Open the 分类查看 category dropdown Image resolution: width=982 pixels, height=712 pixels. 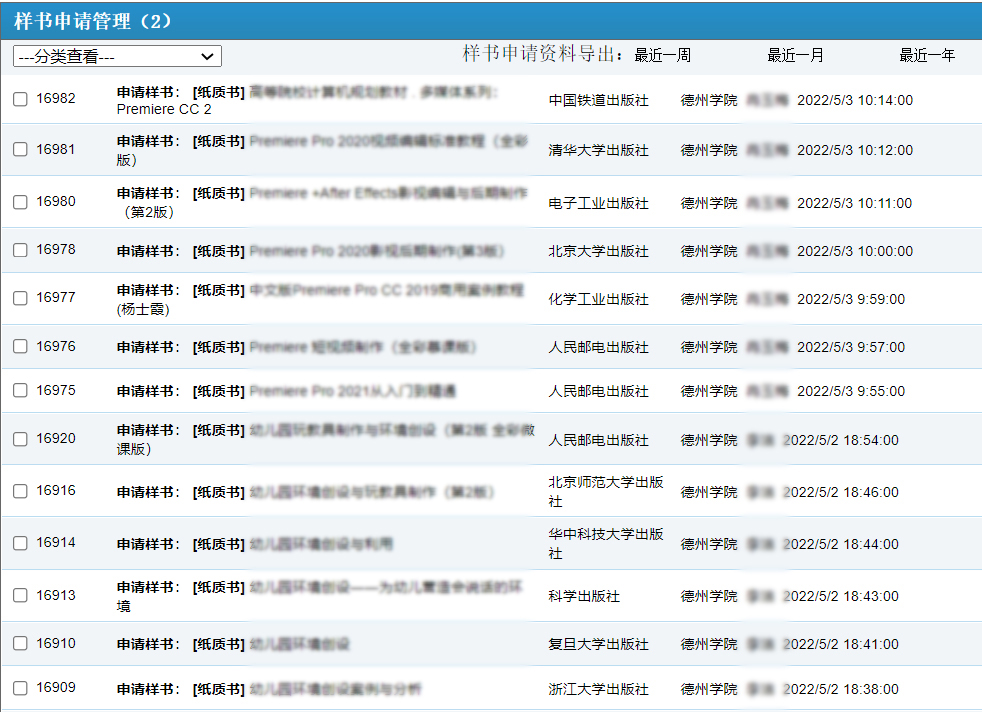[x=117, y=56]
